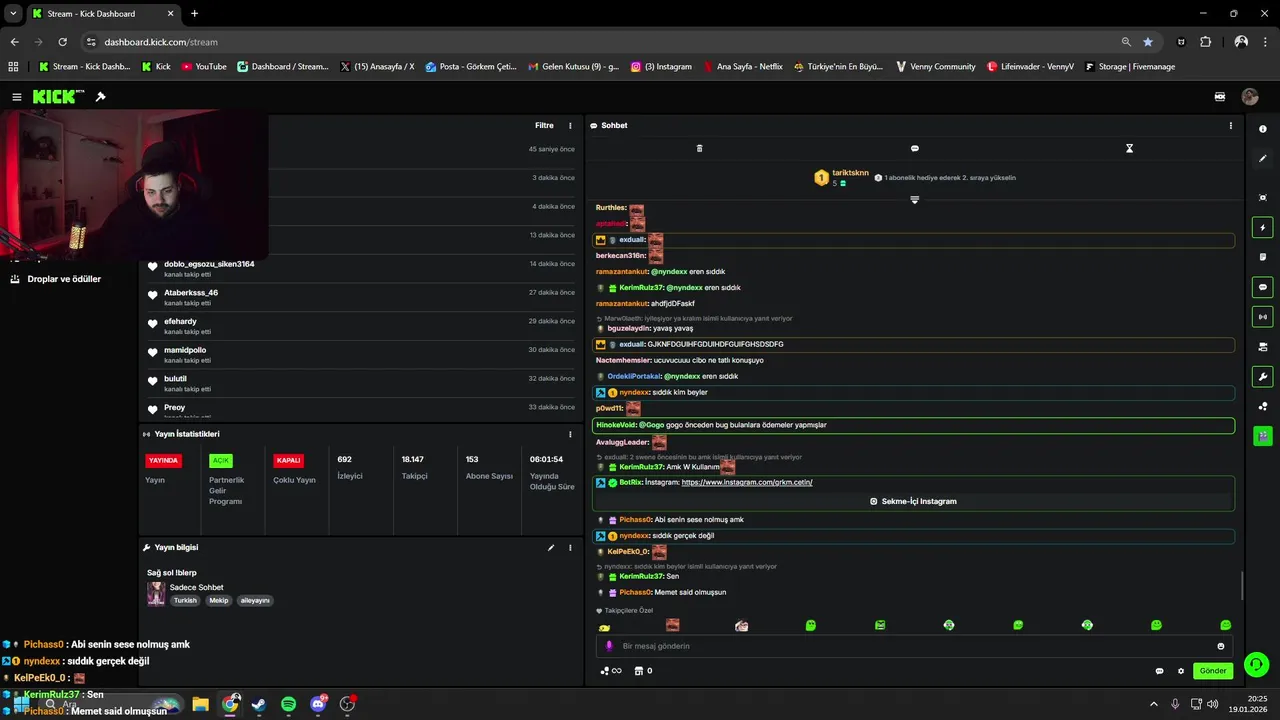
Task: Toggle the broadcast signal widget in sidebar
Action: [x=1262, y=317]
